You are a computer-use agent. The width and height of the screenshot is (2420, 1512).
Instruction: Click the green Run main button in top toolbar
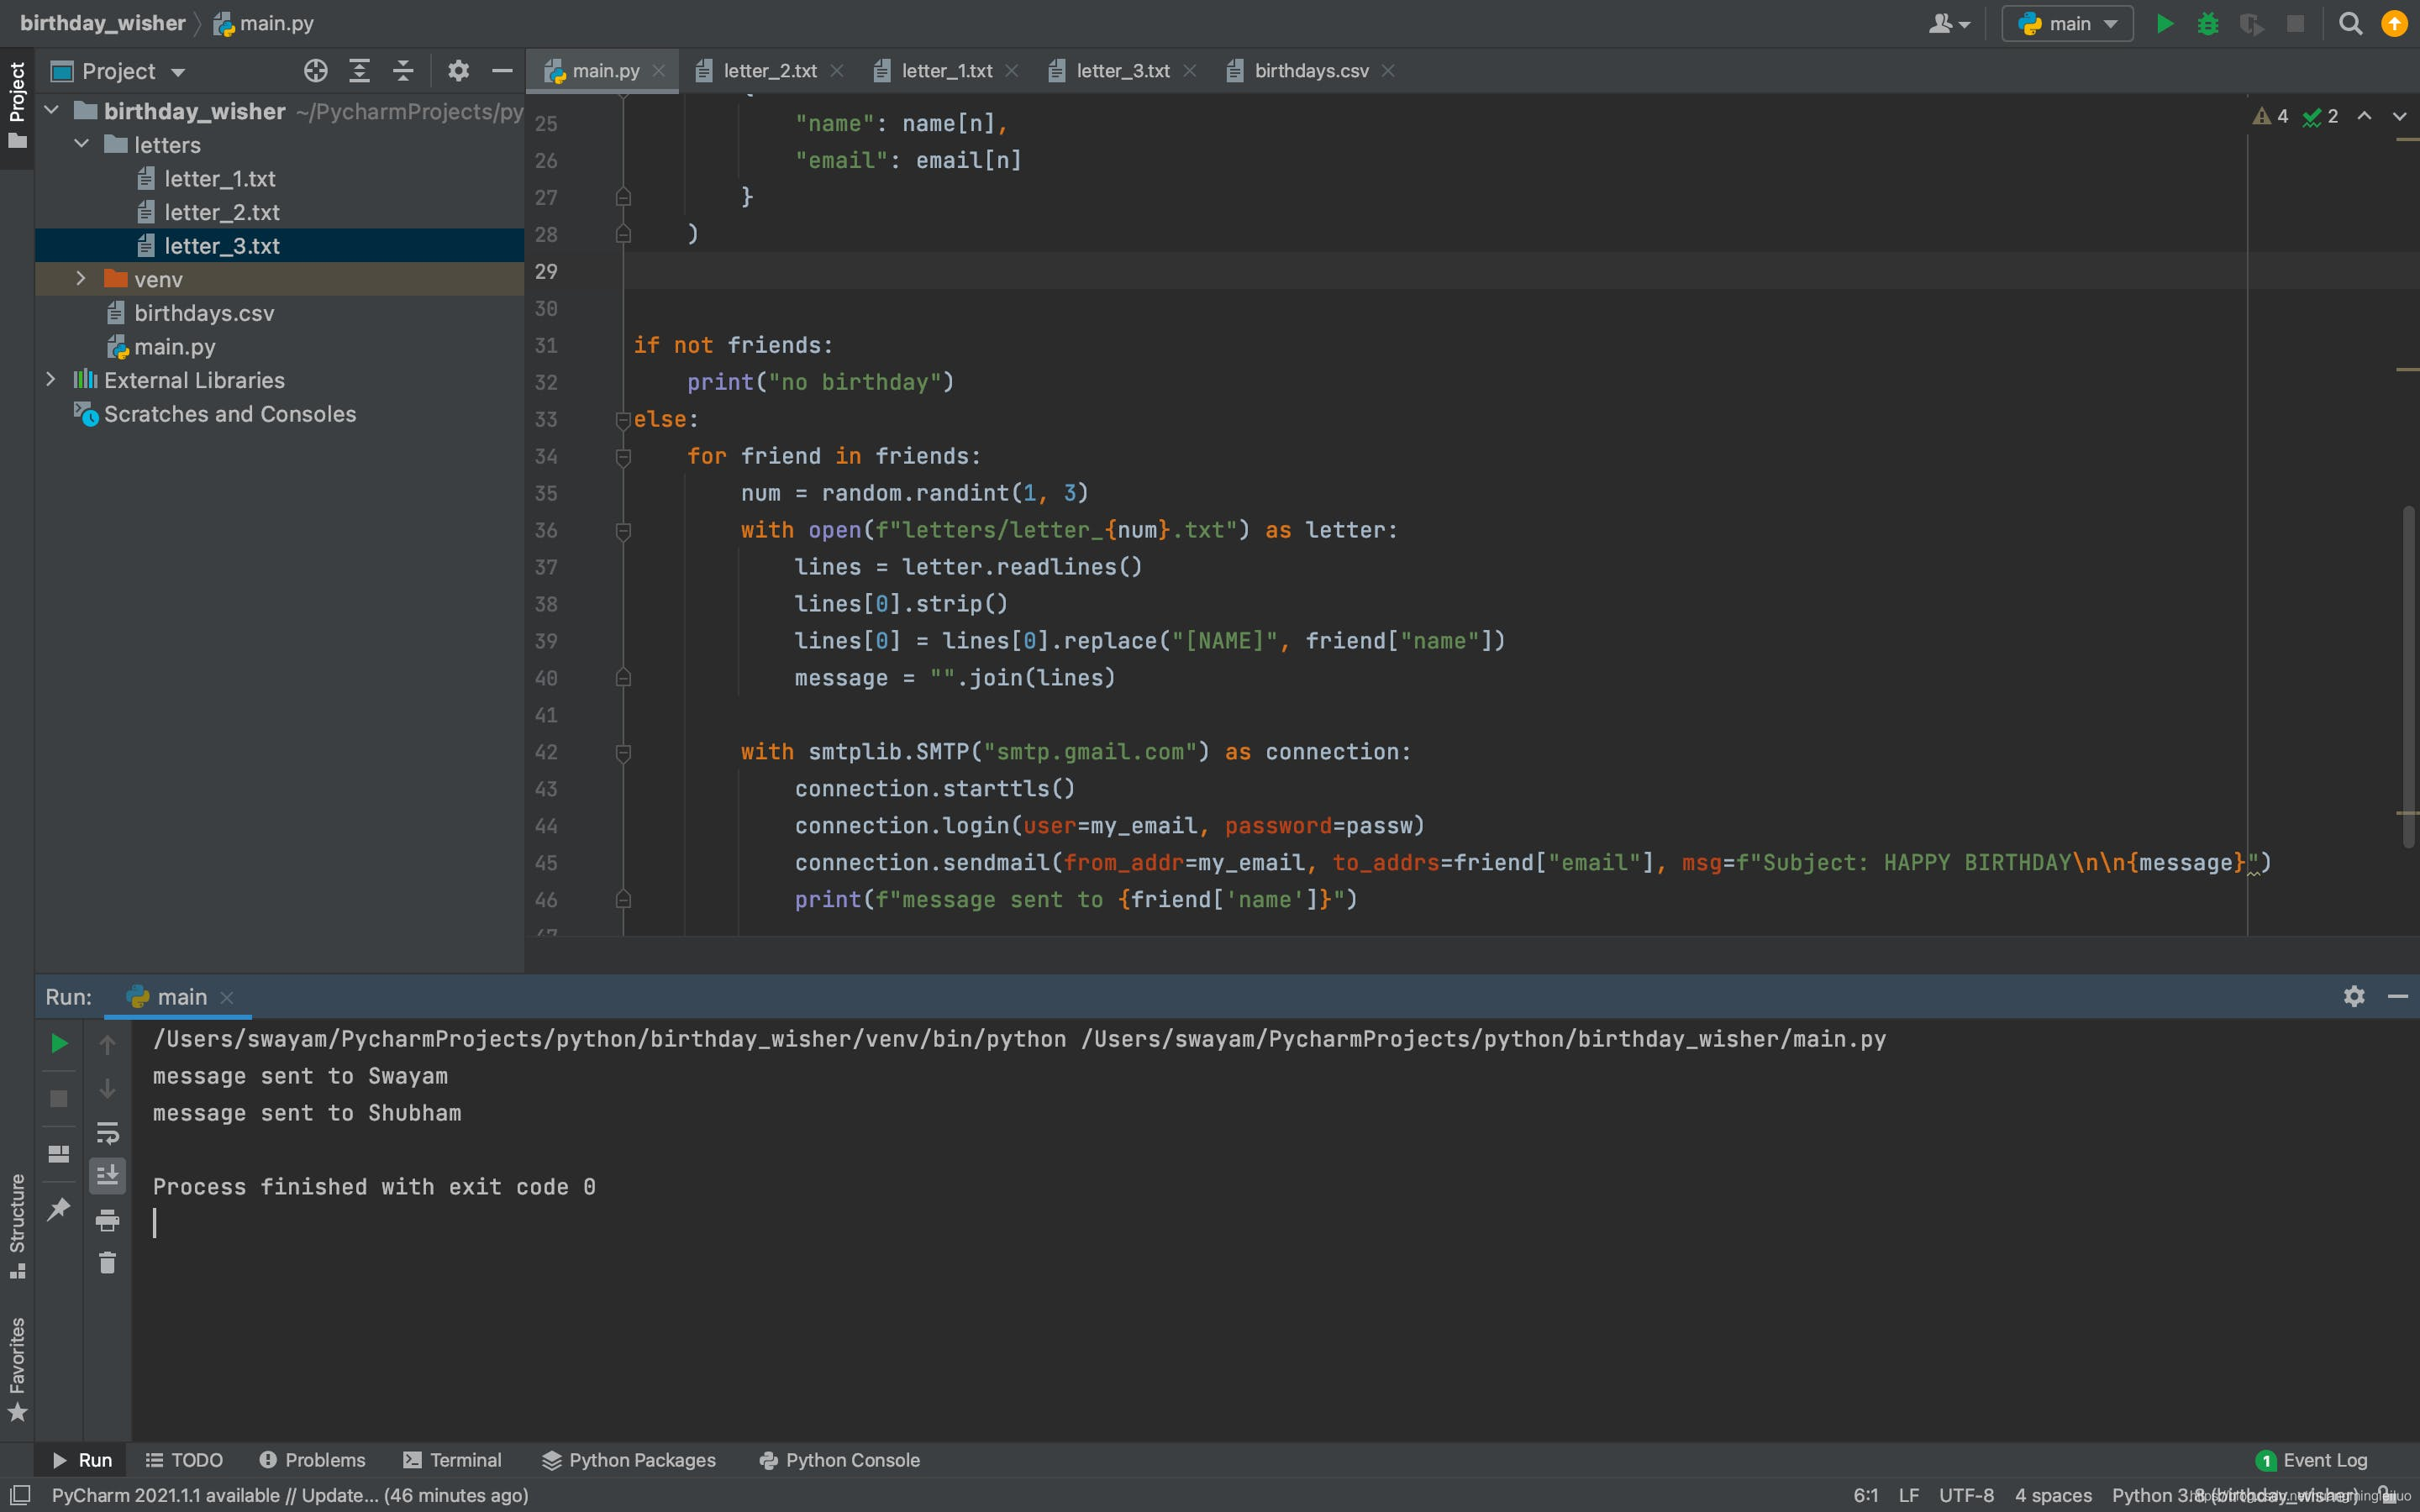[2164, 24]
